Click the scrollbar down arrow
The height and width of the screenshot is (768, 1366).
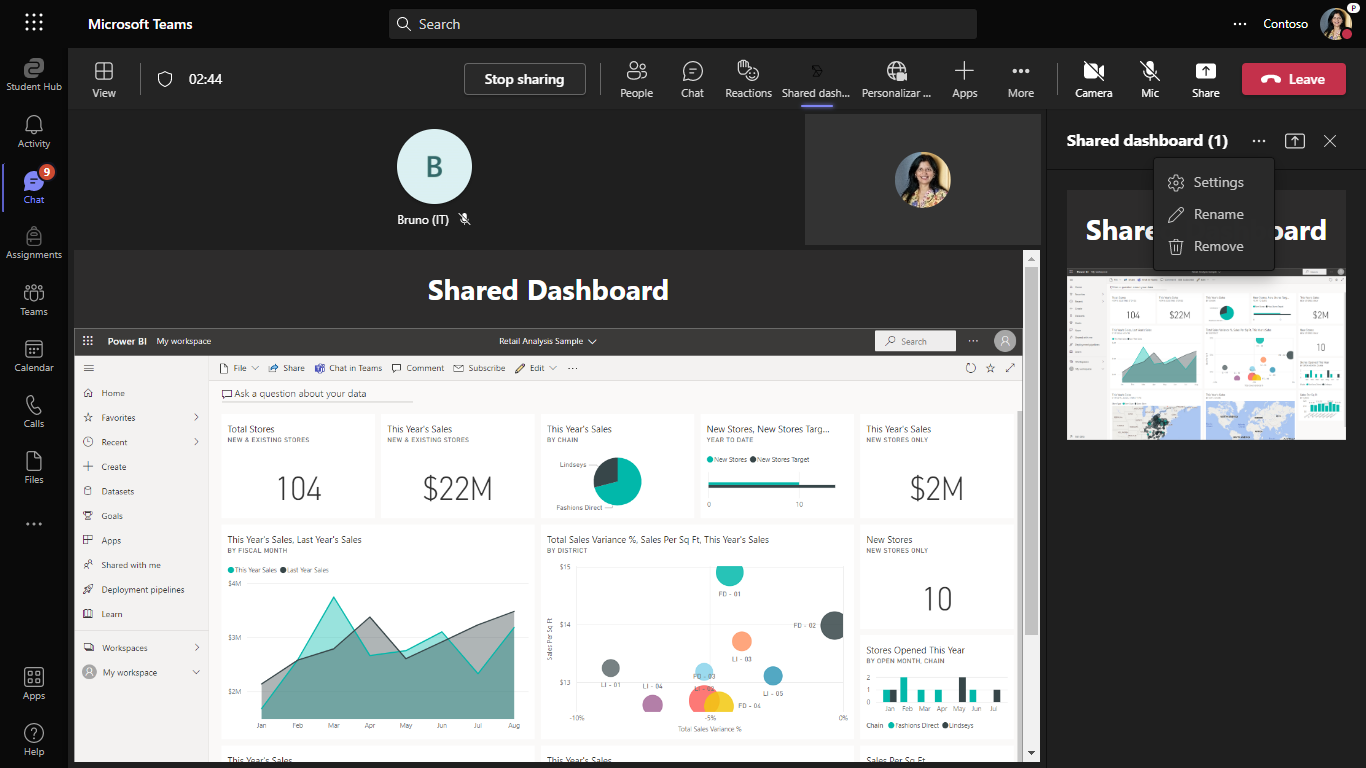pyautogui.click(x=1032, y=752)
